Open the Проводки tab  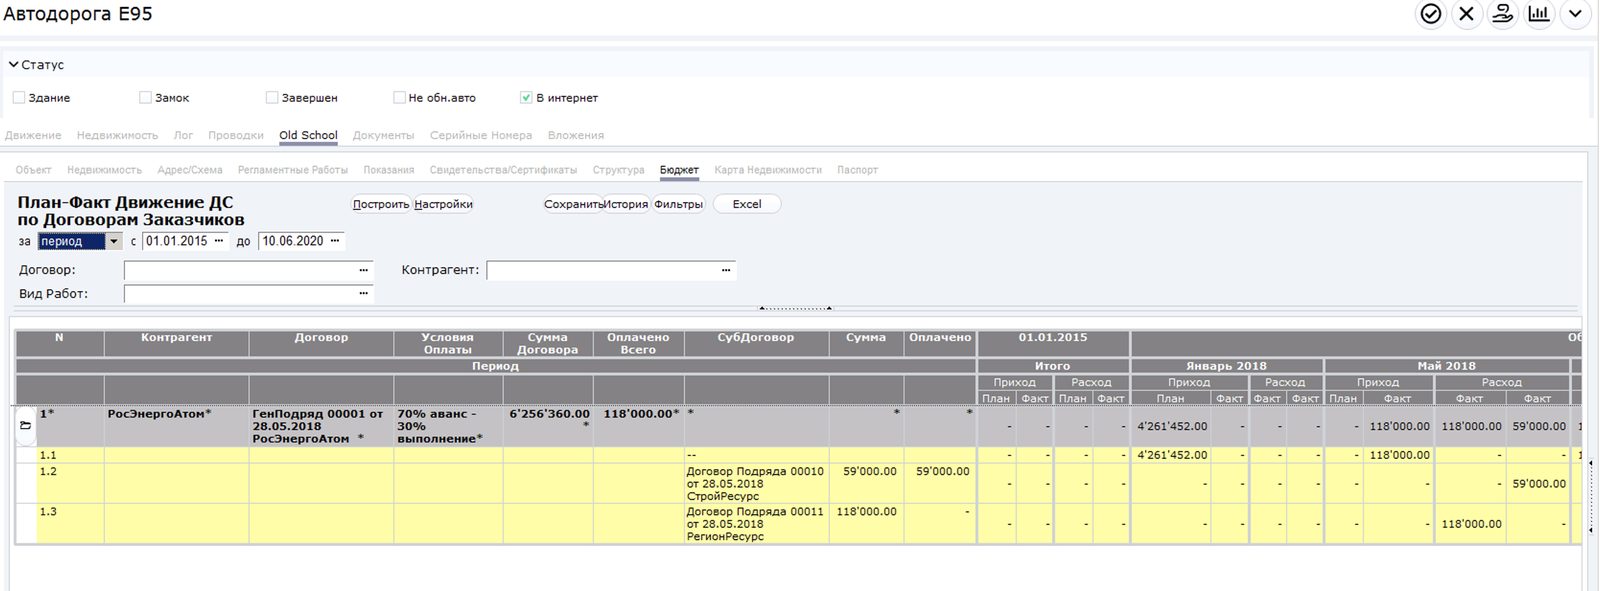click(236, 136)
